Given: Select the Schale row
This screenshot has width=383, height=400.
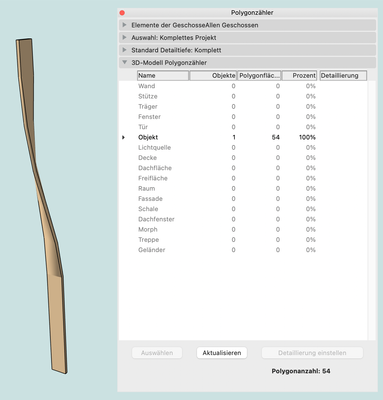Looking at the screenshot, I should coord(243,209).
